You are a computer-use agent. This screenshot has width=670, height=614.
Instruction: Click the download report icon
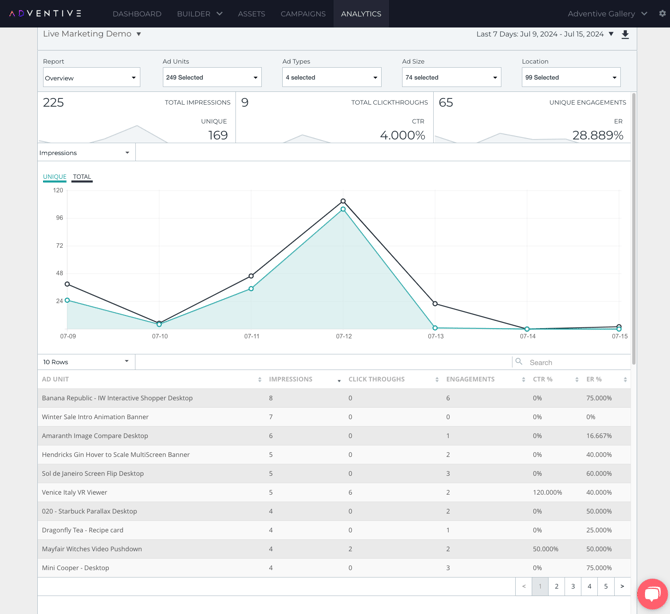(625, 35)
